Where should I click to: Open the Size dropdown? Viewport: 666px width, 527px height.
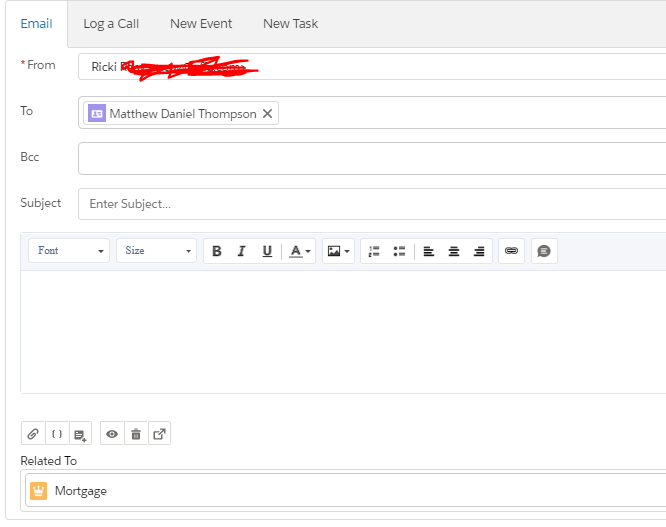tap(157, 251)
